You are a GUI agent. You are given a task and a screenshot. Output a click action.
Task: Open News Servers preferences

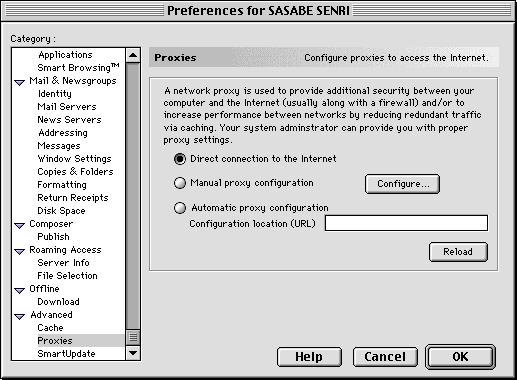pos(69,120)
